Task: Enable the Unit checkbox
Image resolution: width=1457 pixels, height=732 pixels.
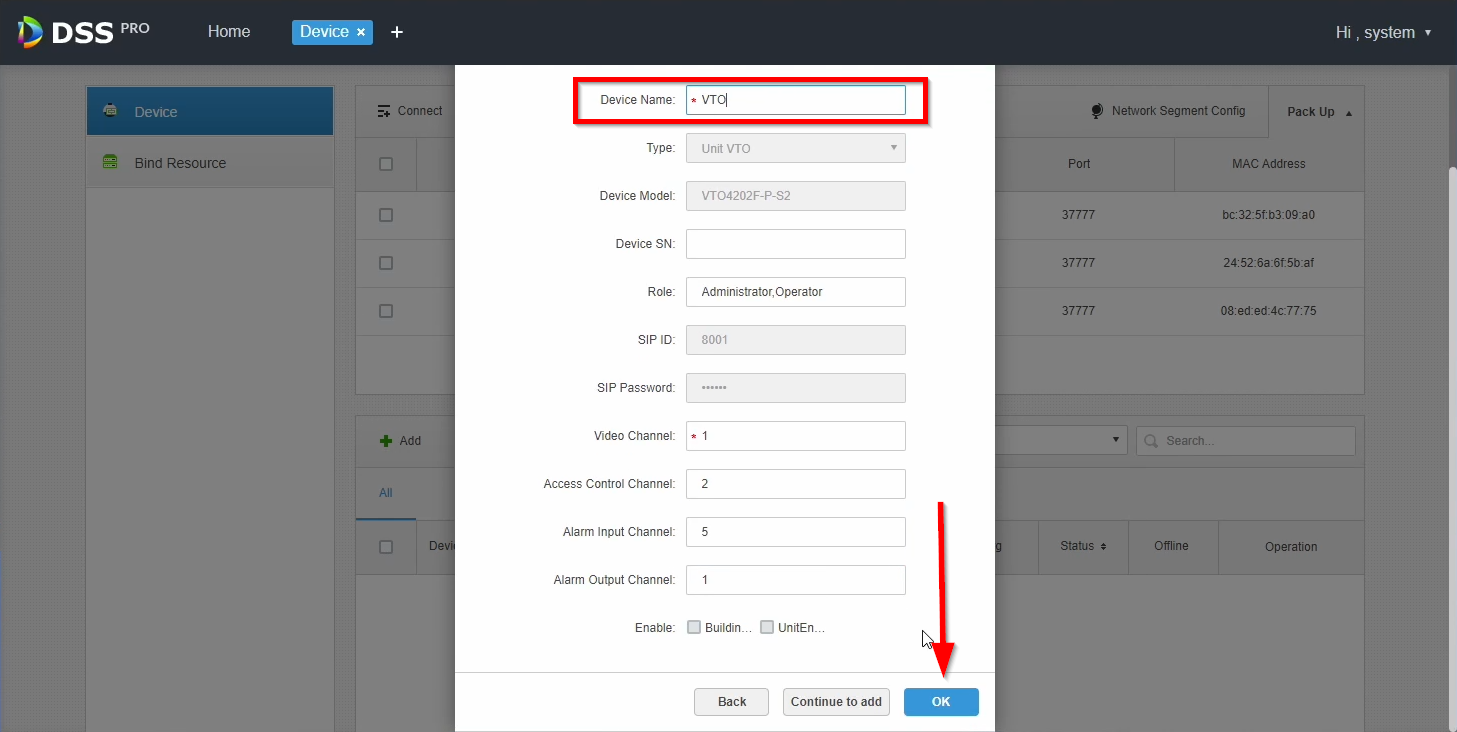Action: click(x=767, y=628)
